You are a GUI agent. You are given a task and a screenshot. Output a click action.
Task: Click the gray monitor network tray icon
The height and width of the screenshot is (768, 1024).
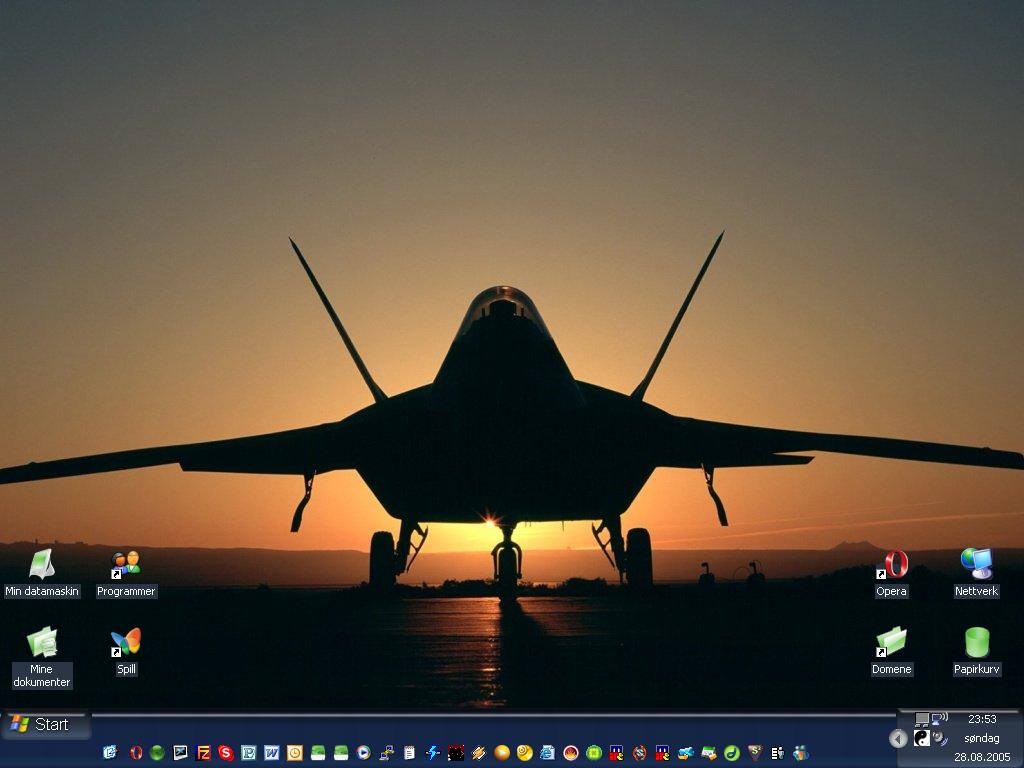point(921,719)
